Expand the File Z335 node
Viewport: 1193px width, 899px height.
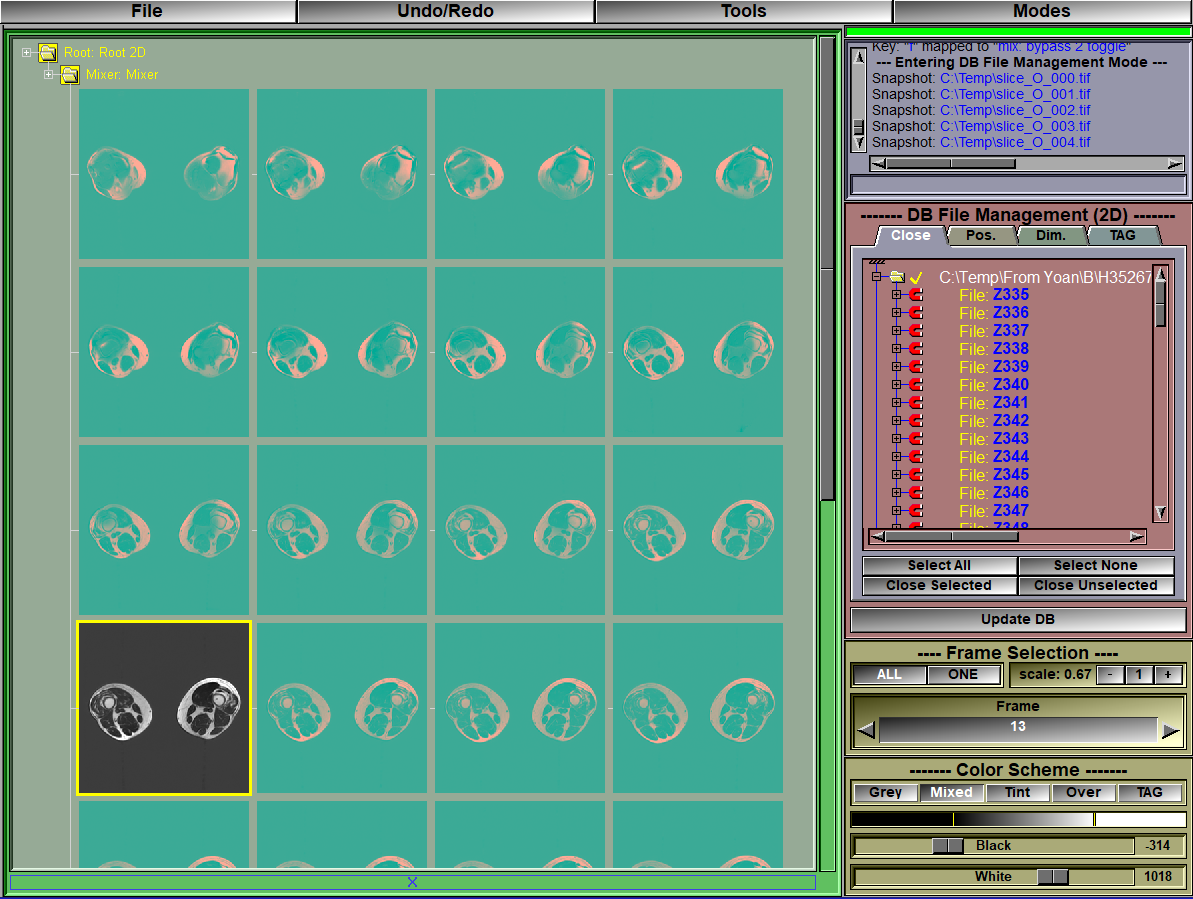[x=896, y=294]
